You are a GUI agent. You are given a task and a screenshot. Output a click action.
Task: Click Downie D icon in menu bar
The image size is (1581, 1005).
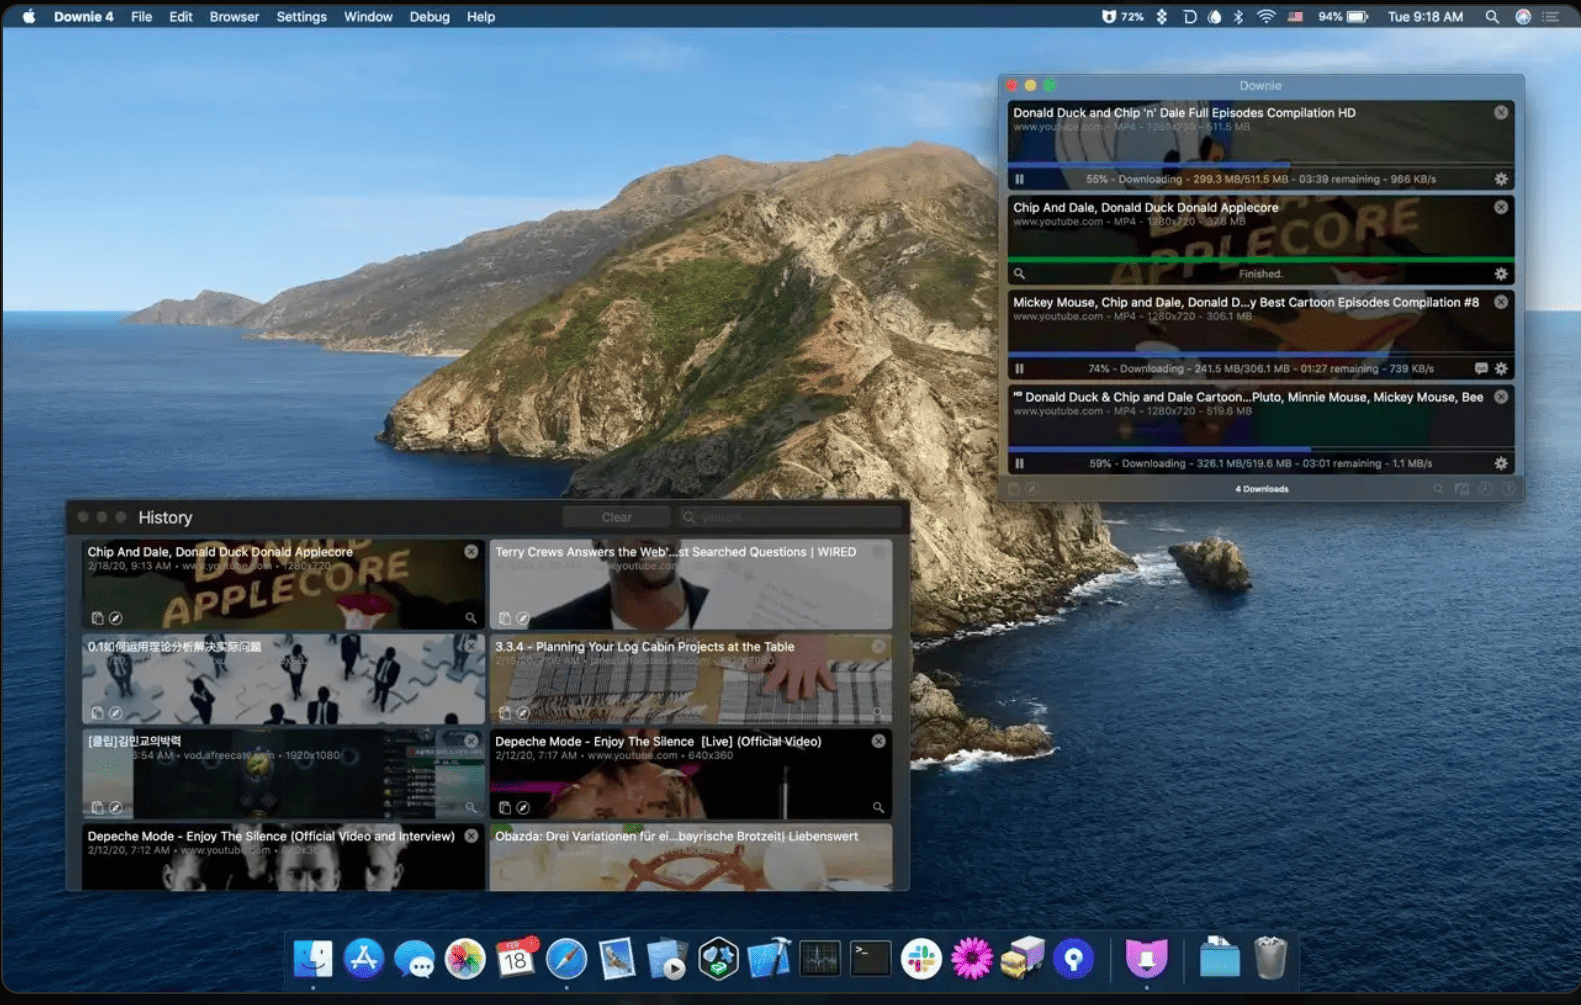[1189, 17]
